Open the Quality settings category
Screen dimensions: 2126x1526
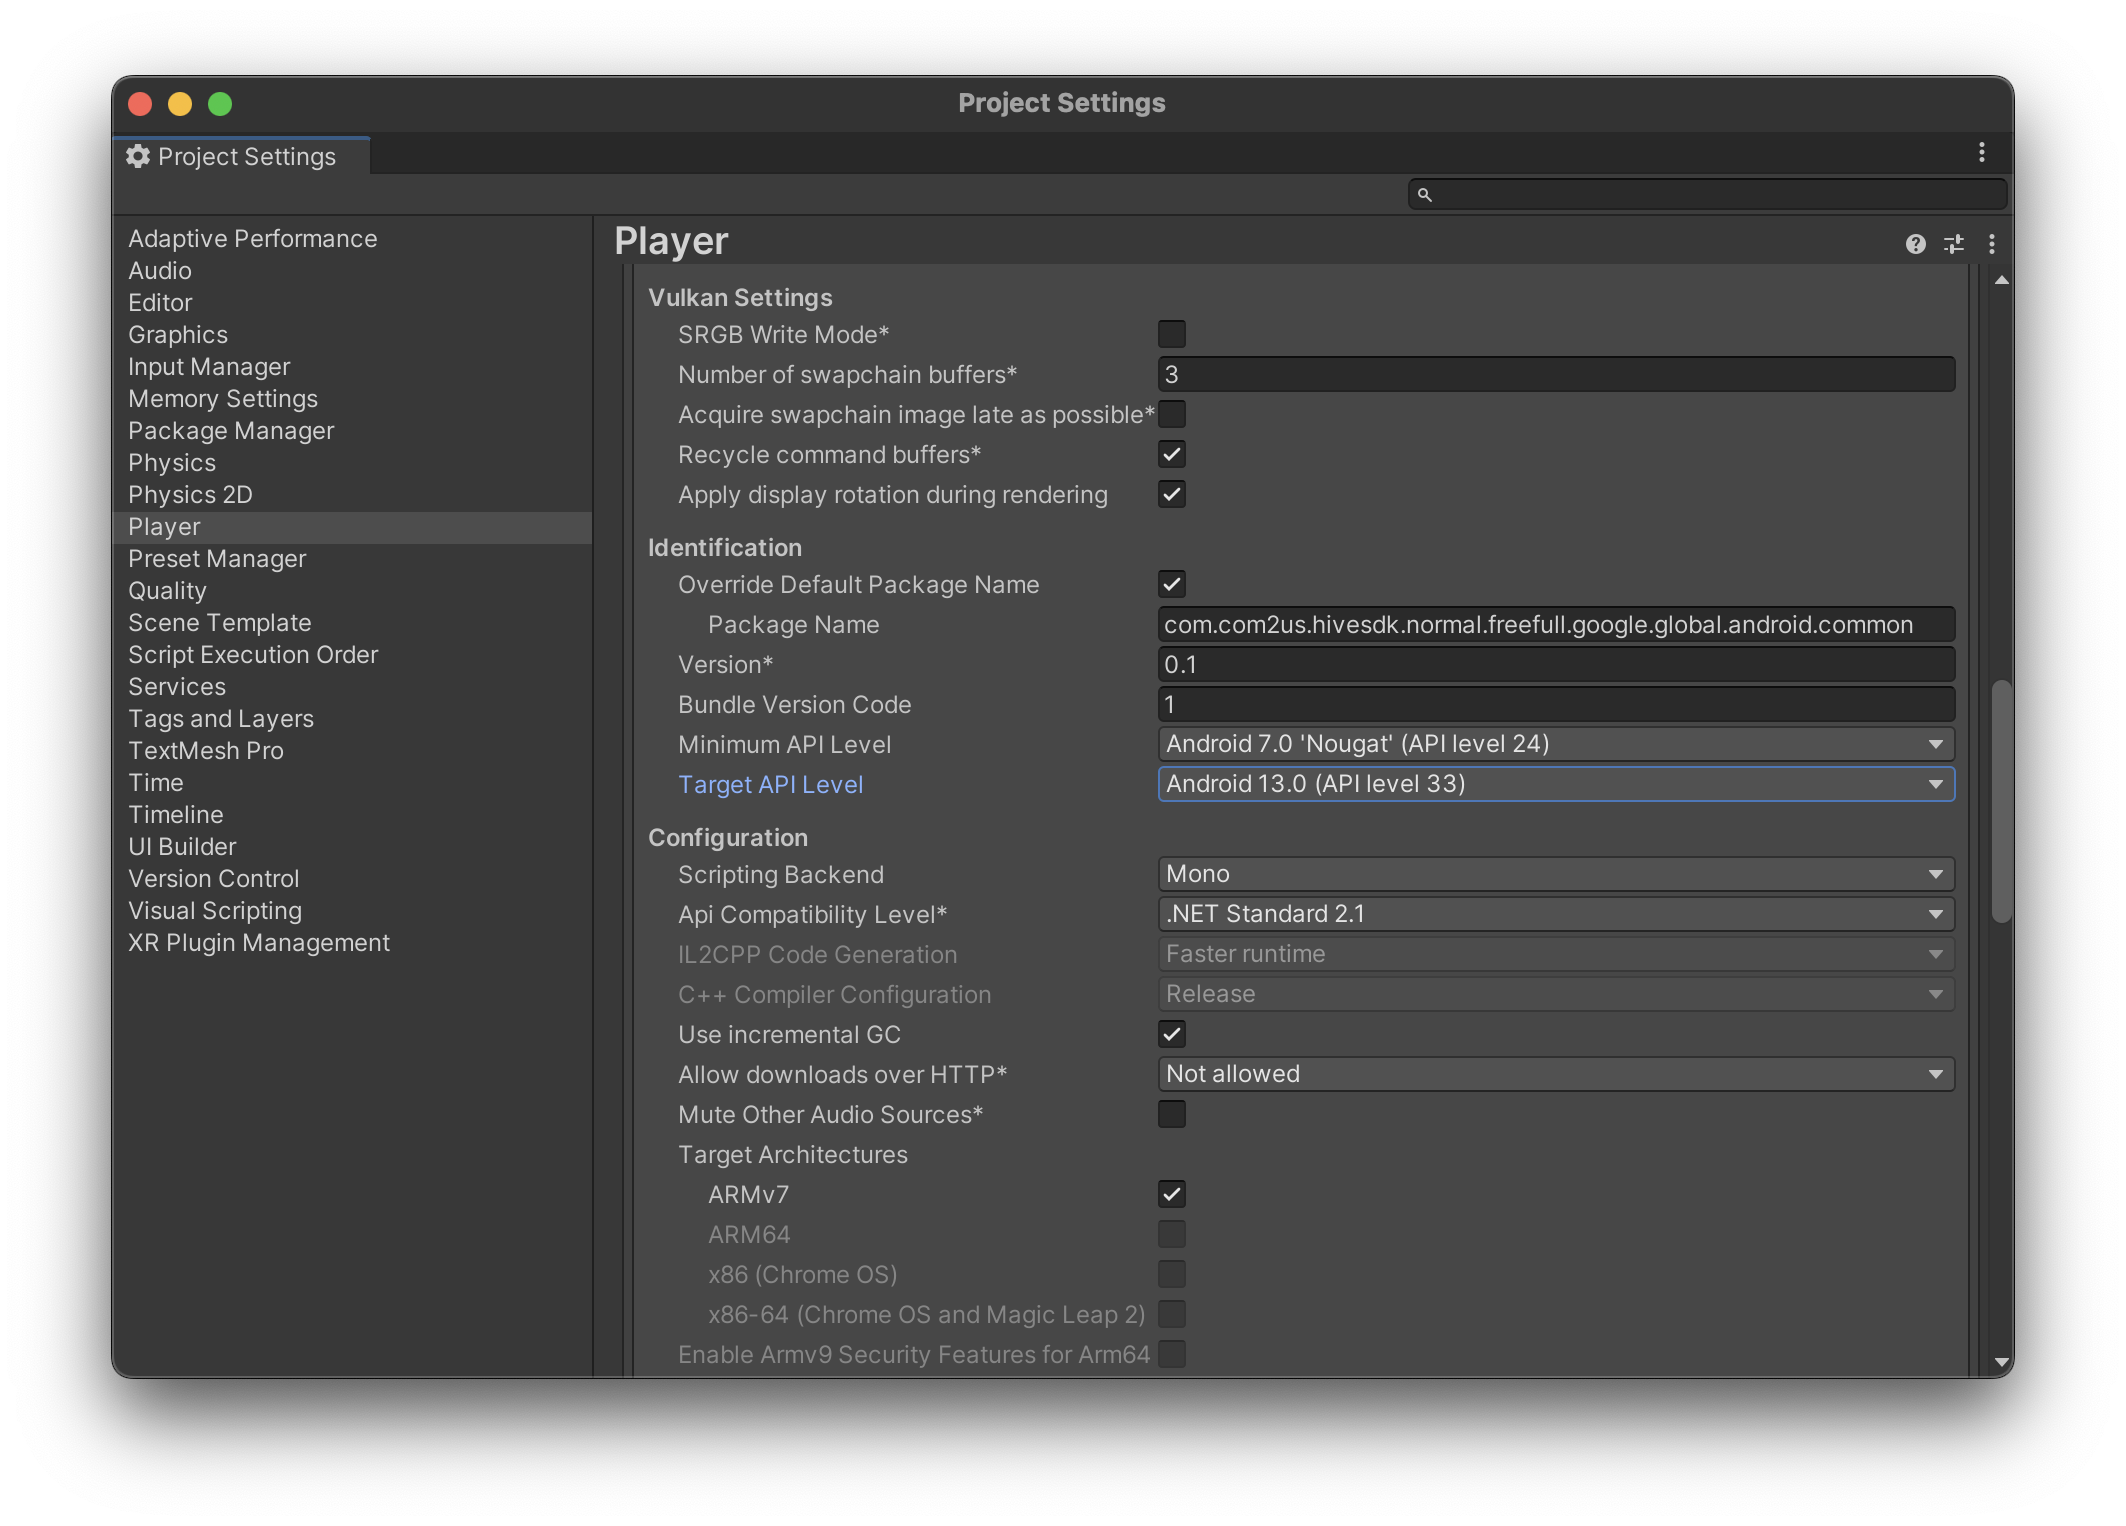(x=167, y=591)
